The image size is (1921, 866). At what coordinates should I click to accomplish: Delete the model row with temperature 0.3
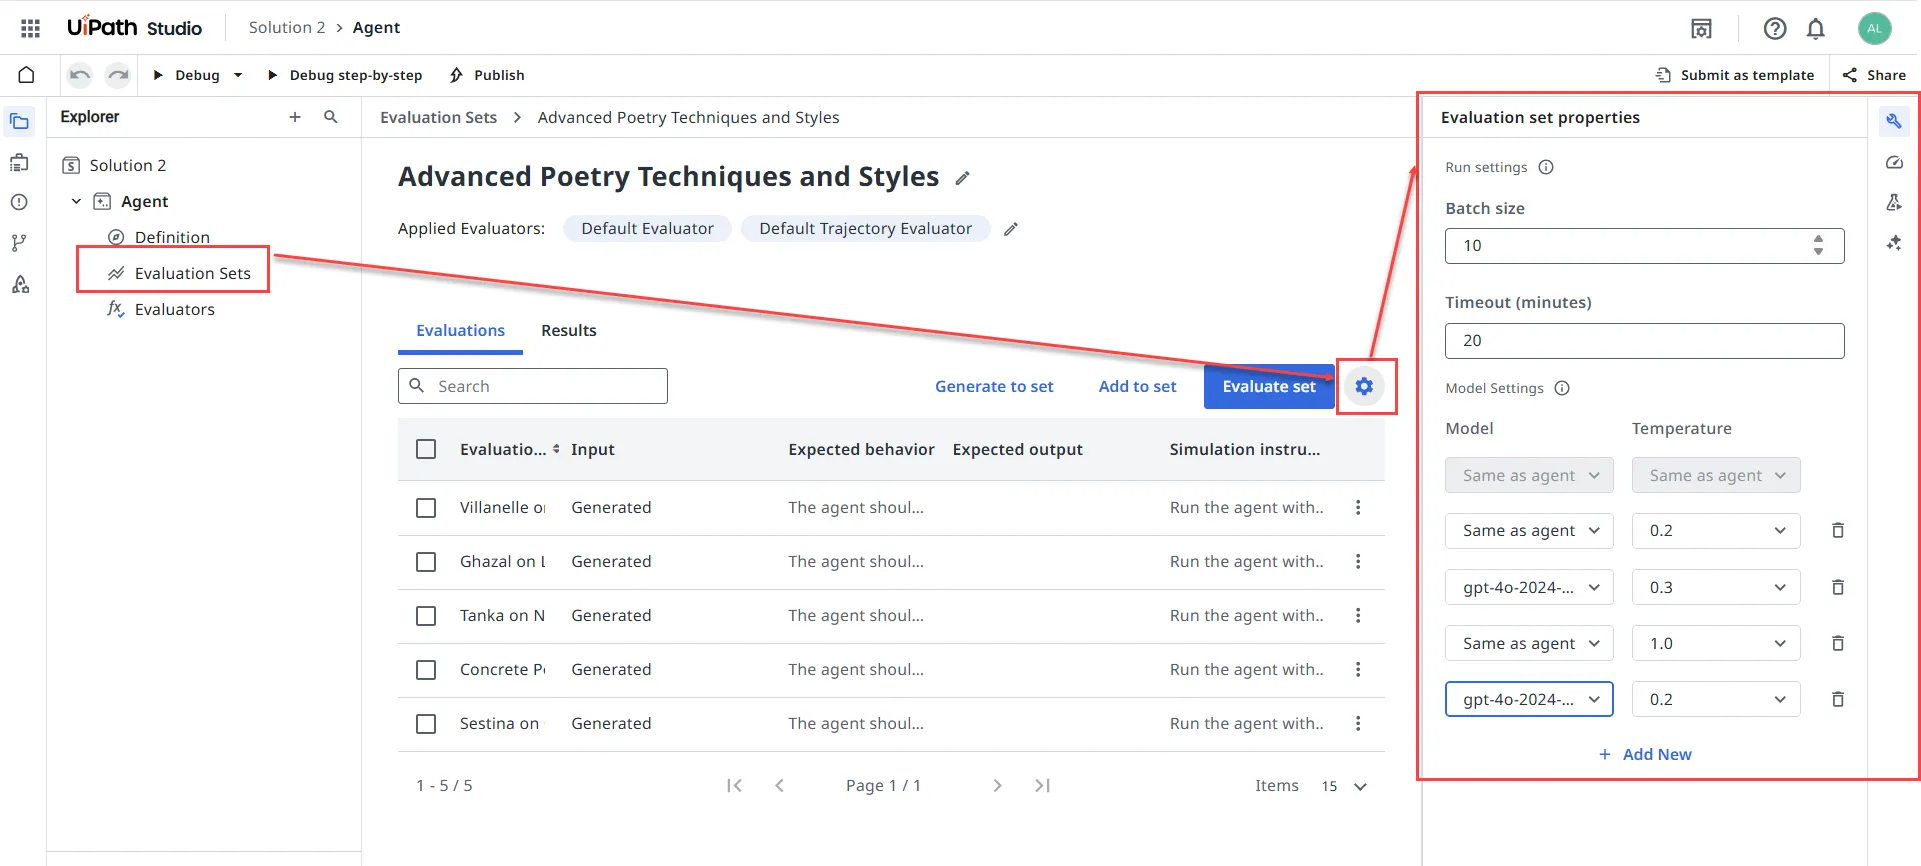(x=1837, y=587)
